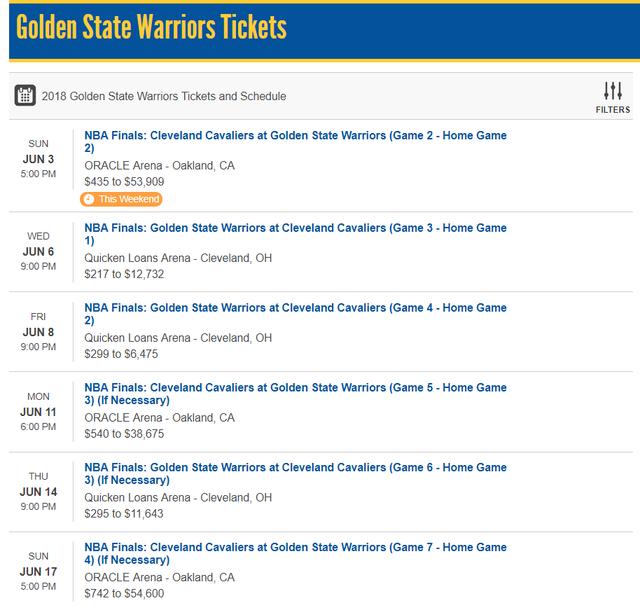Viewport: 640px width, 610px height.
Task: Click the $435 to $53,909 price range
Action: tap(124, 182)
